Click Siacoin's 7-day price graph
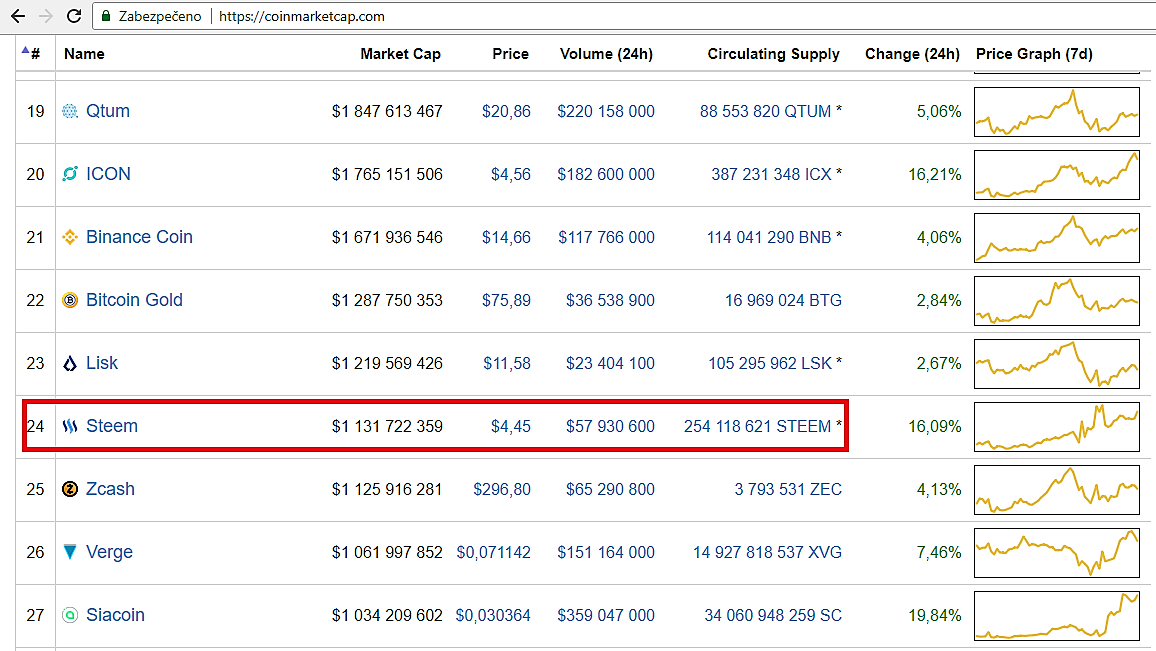This screenshot has height=651, width=1156. [1056, 616]
